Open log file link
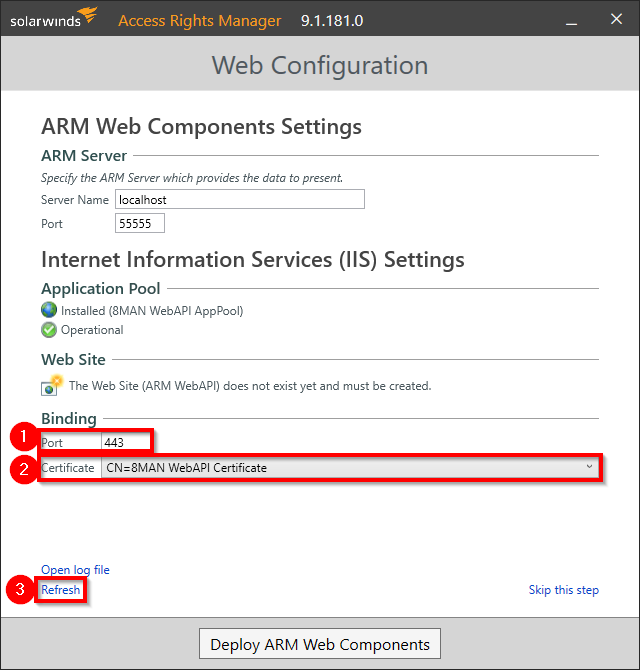 coord(75,570)
